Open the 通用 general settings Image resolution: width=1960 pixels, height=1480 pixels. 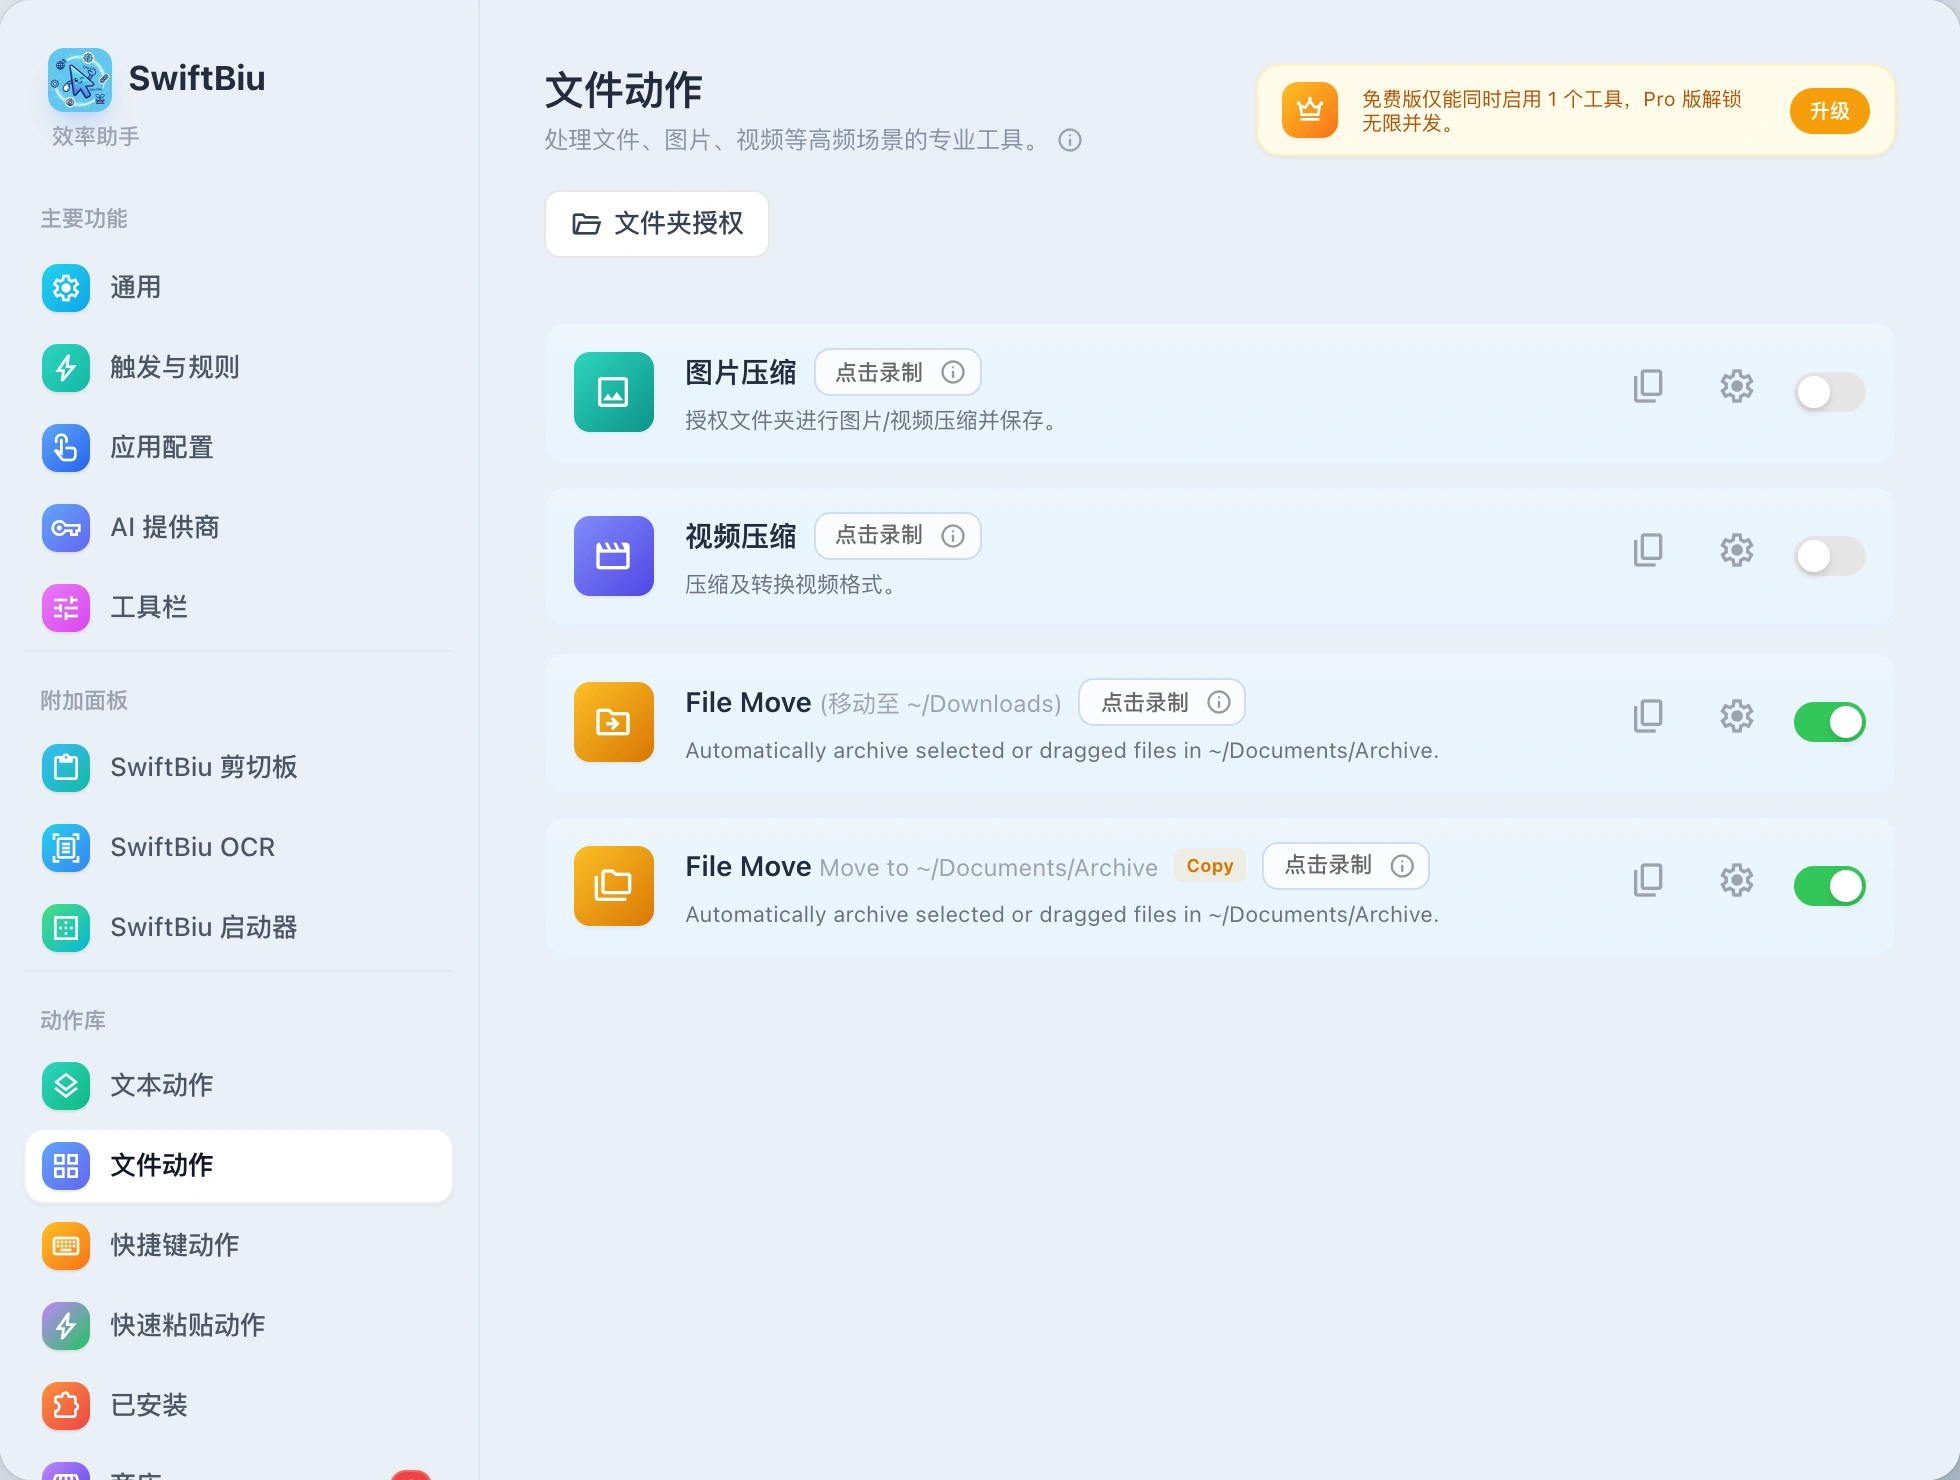(x=238, y=288)
